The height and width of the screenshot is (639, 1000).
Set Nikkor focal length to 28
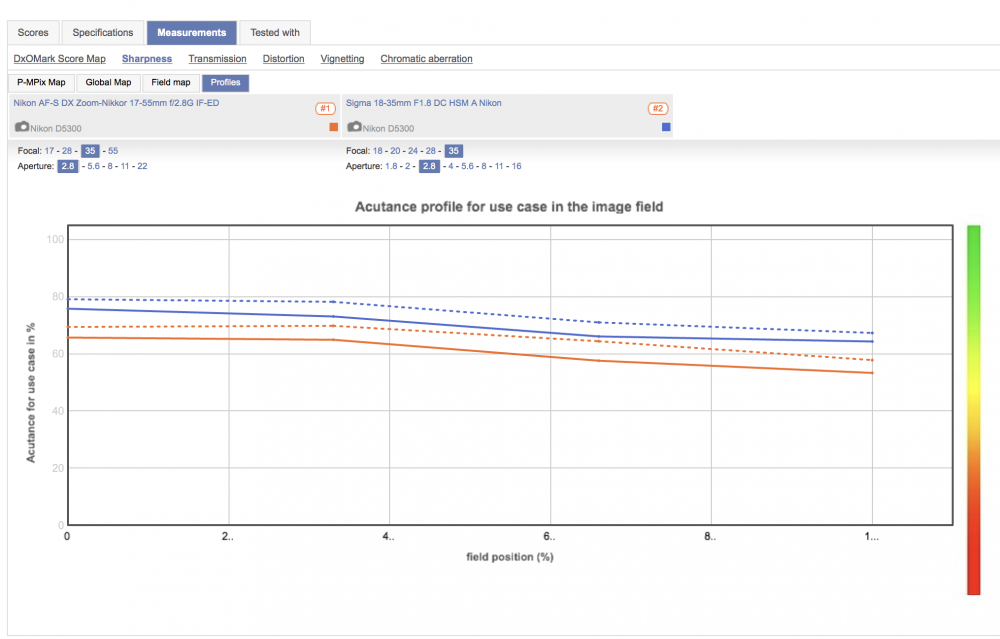click(67, 151)
